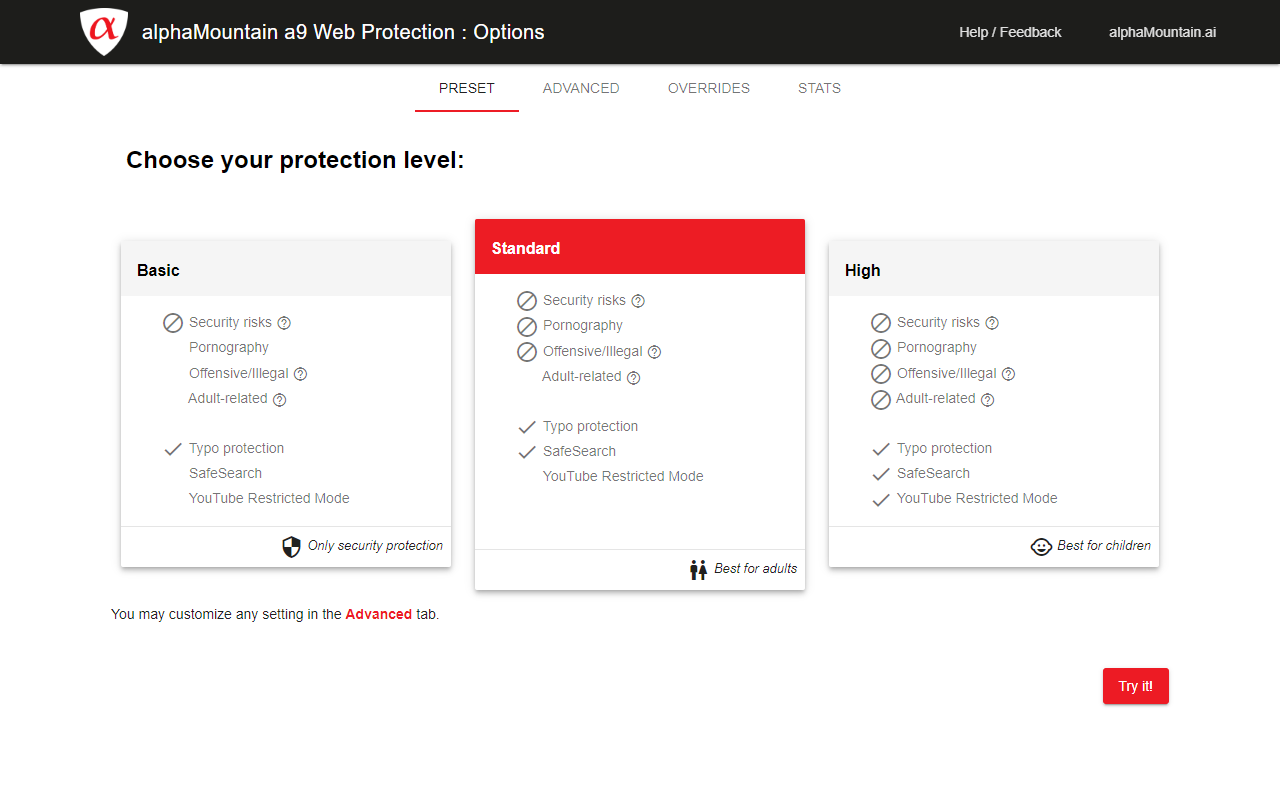Click help icon next to Standard Offensive/Illegal

655,352
